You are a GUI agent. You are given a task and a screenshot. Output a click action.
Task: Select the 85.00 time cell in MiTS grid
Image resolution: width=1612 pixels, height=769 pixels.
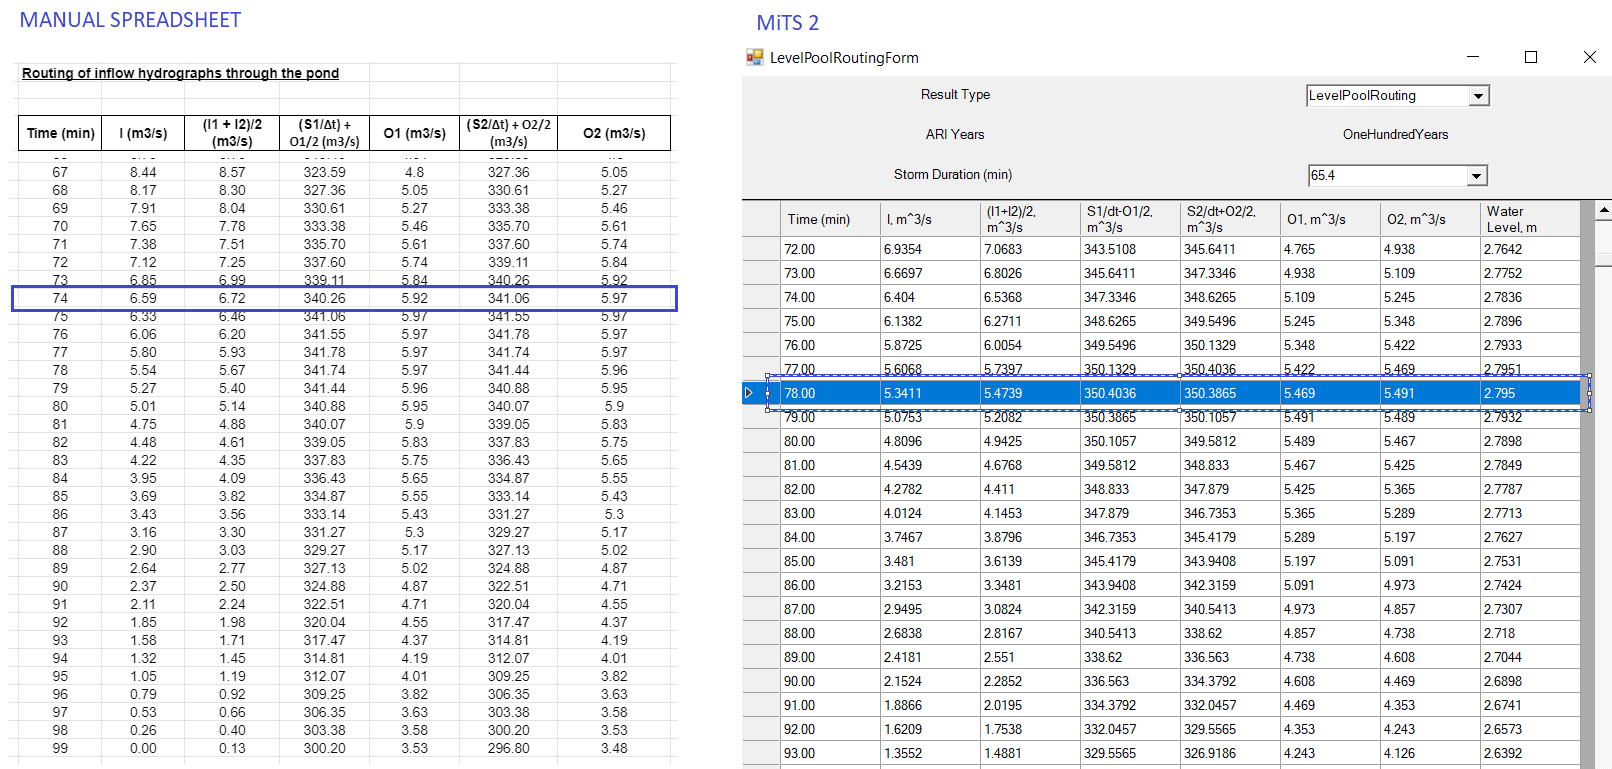831,561
